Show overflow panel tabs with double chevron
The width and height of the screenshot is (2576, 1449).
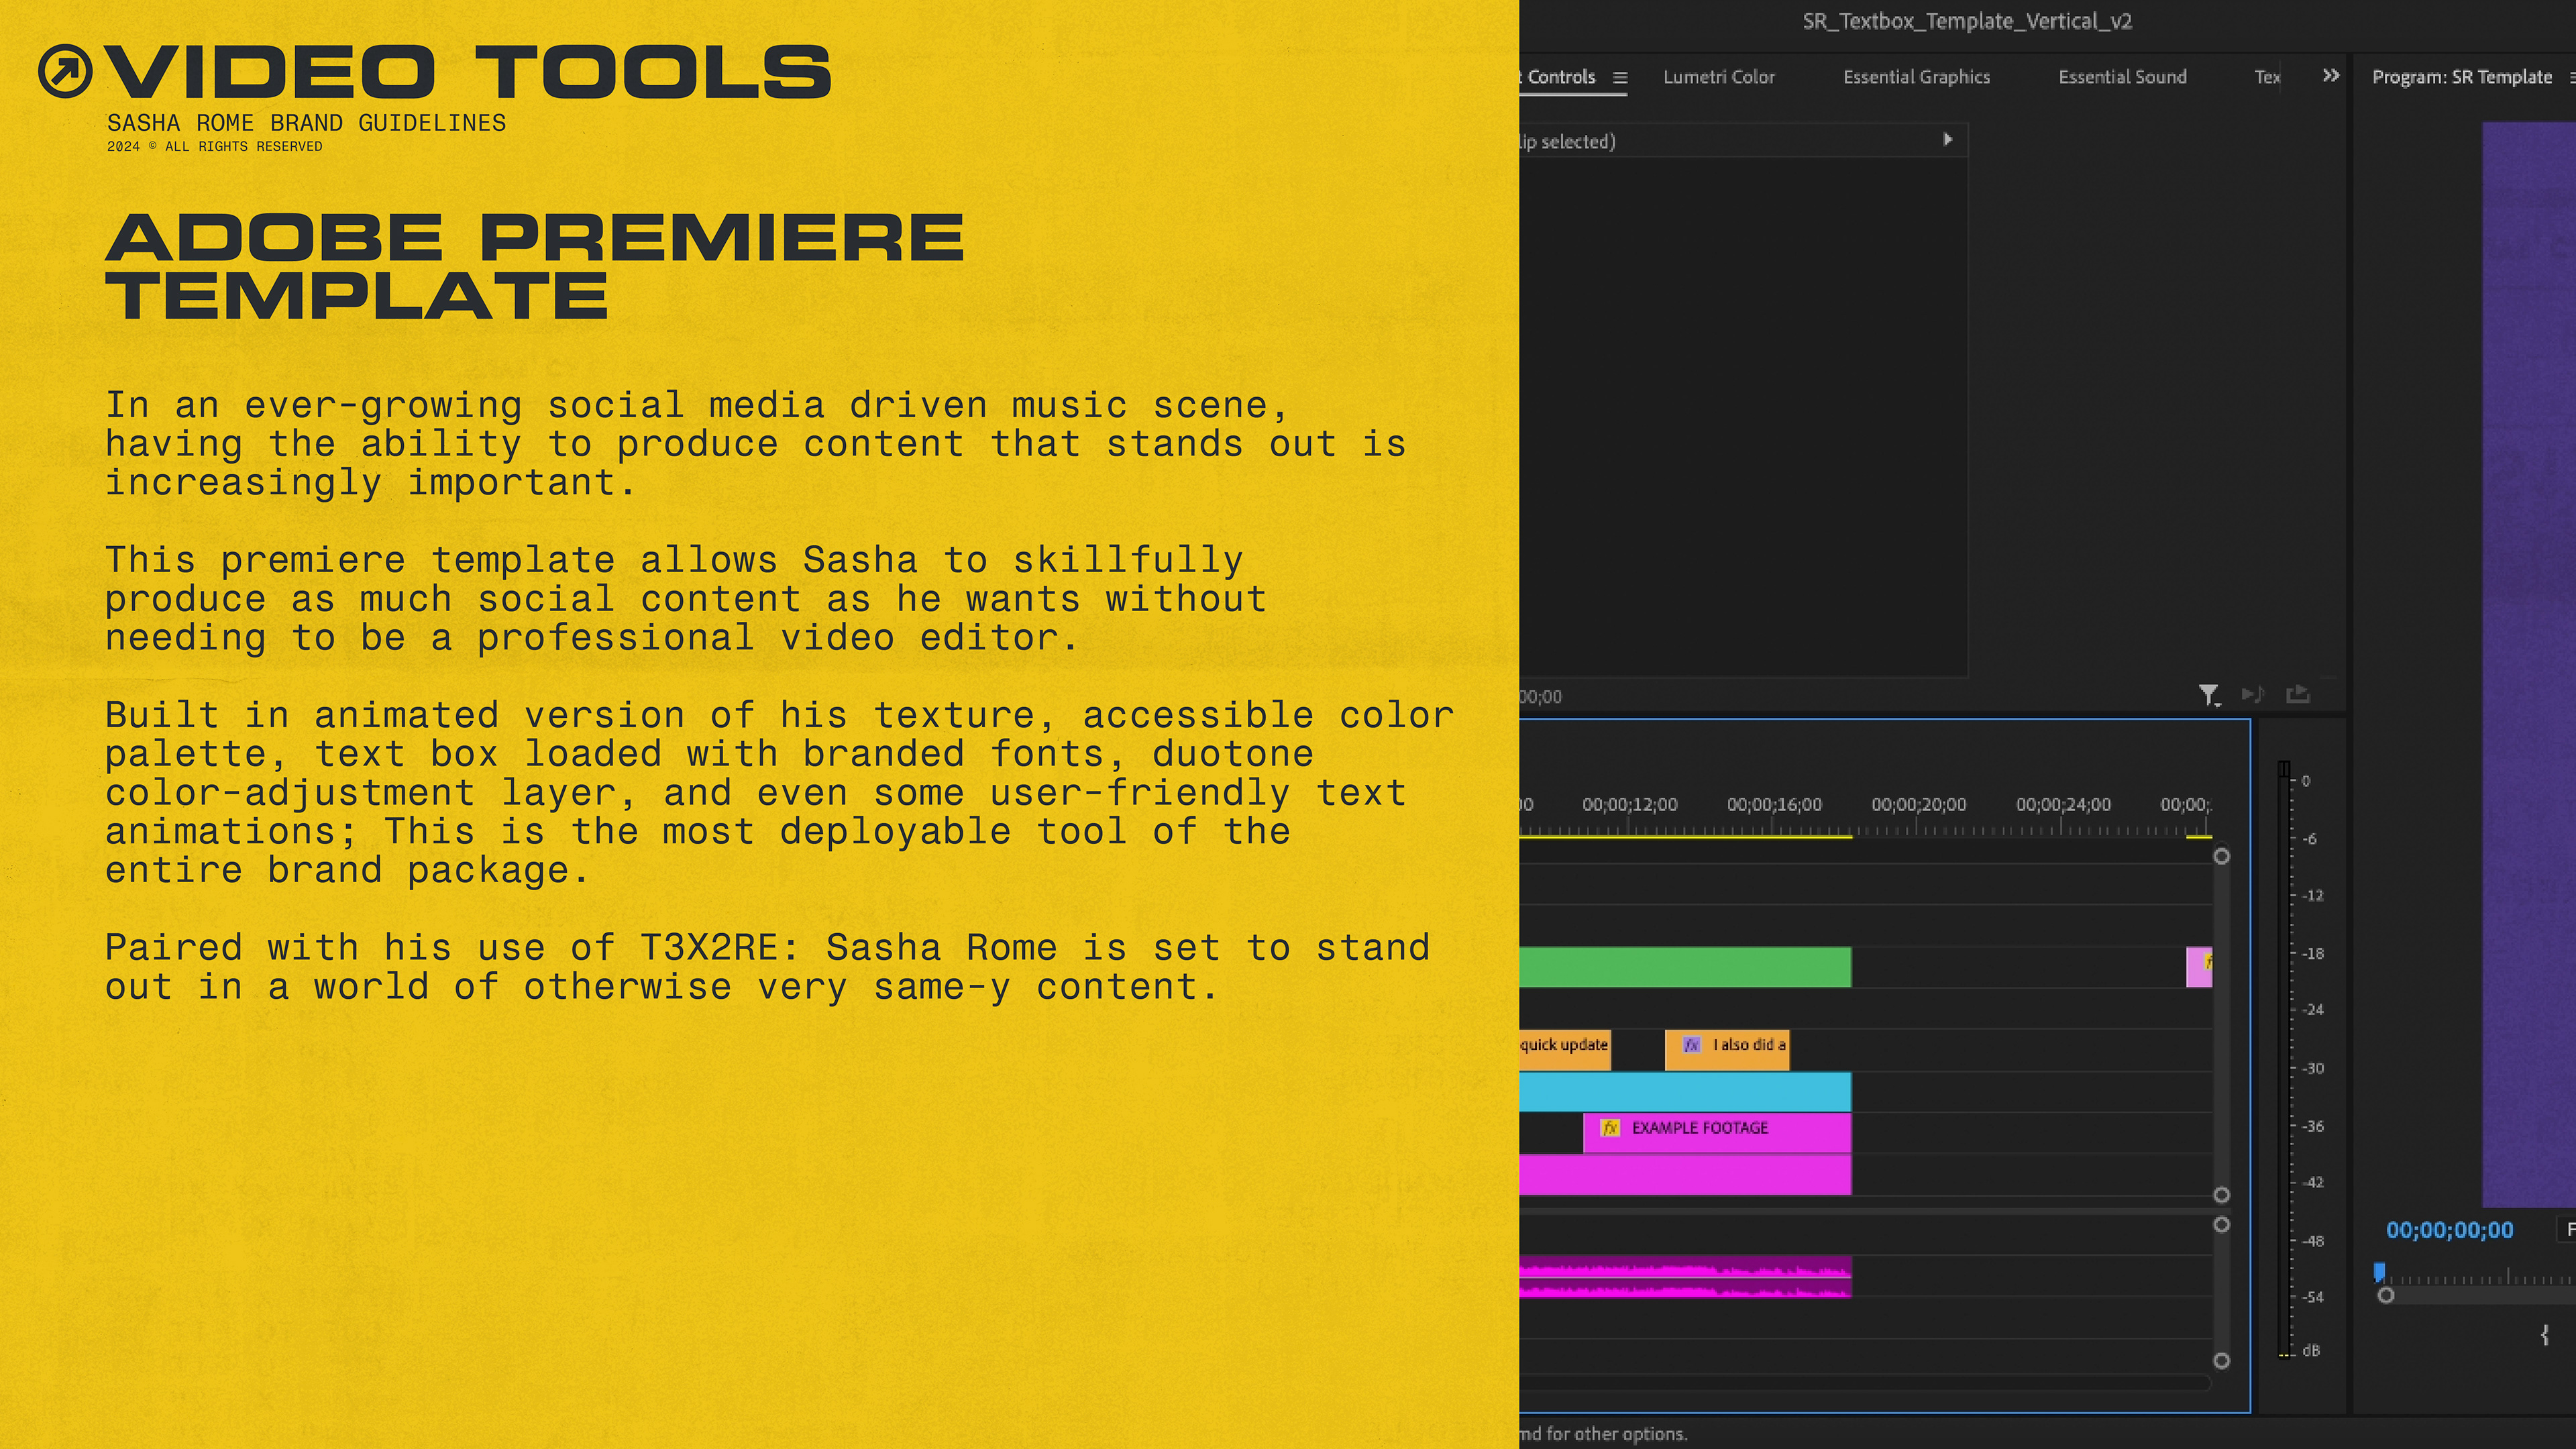point(2331,76)
